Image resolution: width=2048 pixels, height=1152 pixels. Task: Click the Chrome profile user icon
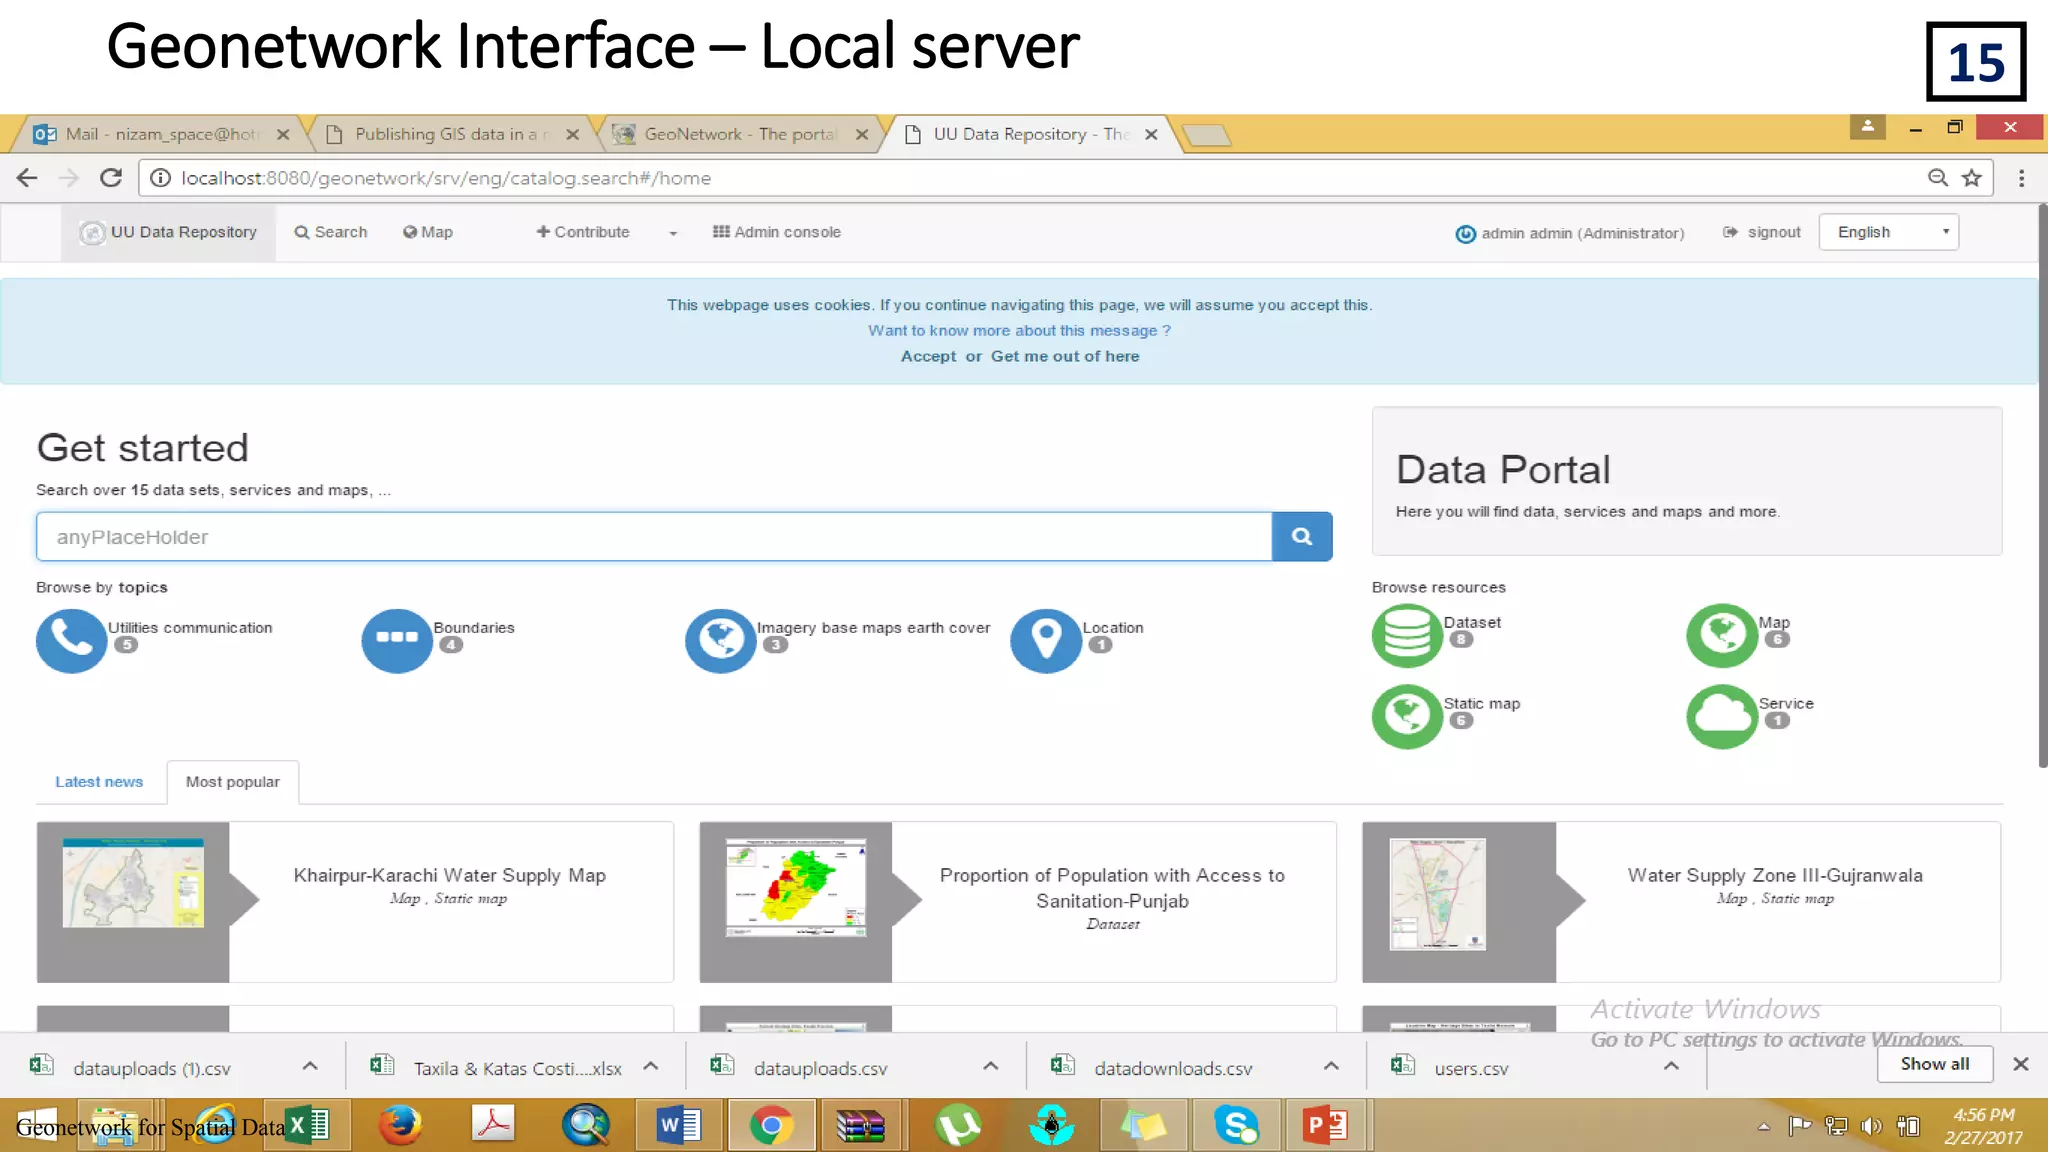coord(1867,127)
